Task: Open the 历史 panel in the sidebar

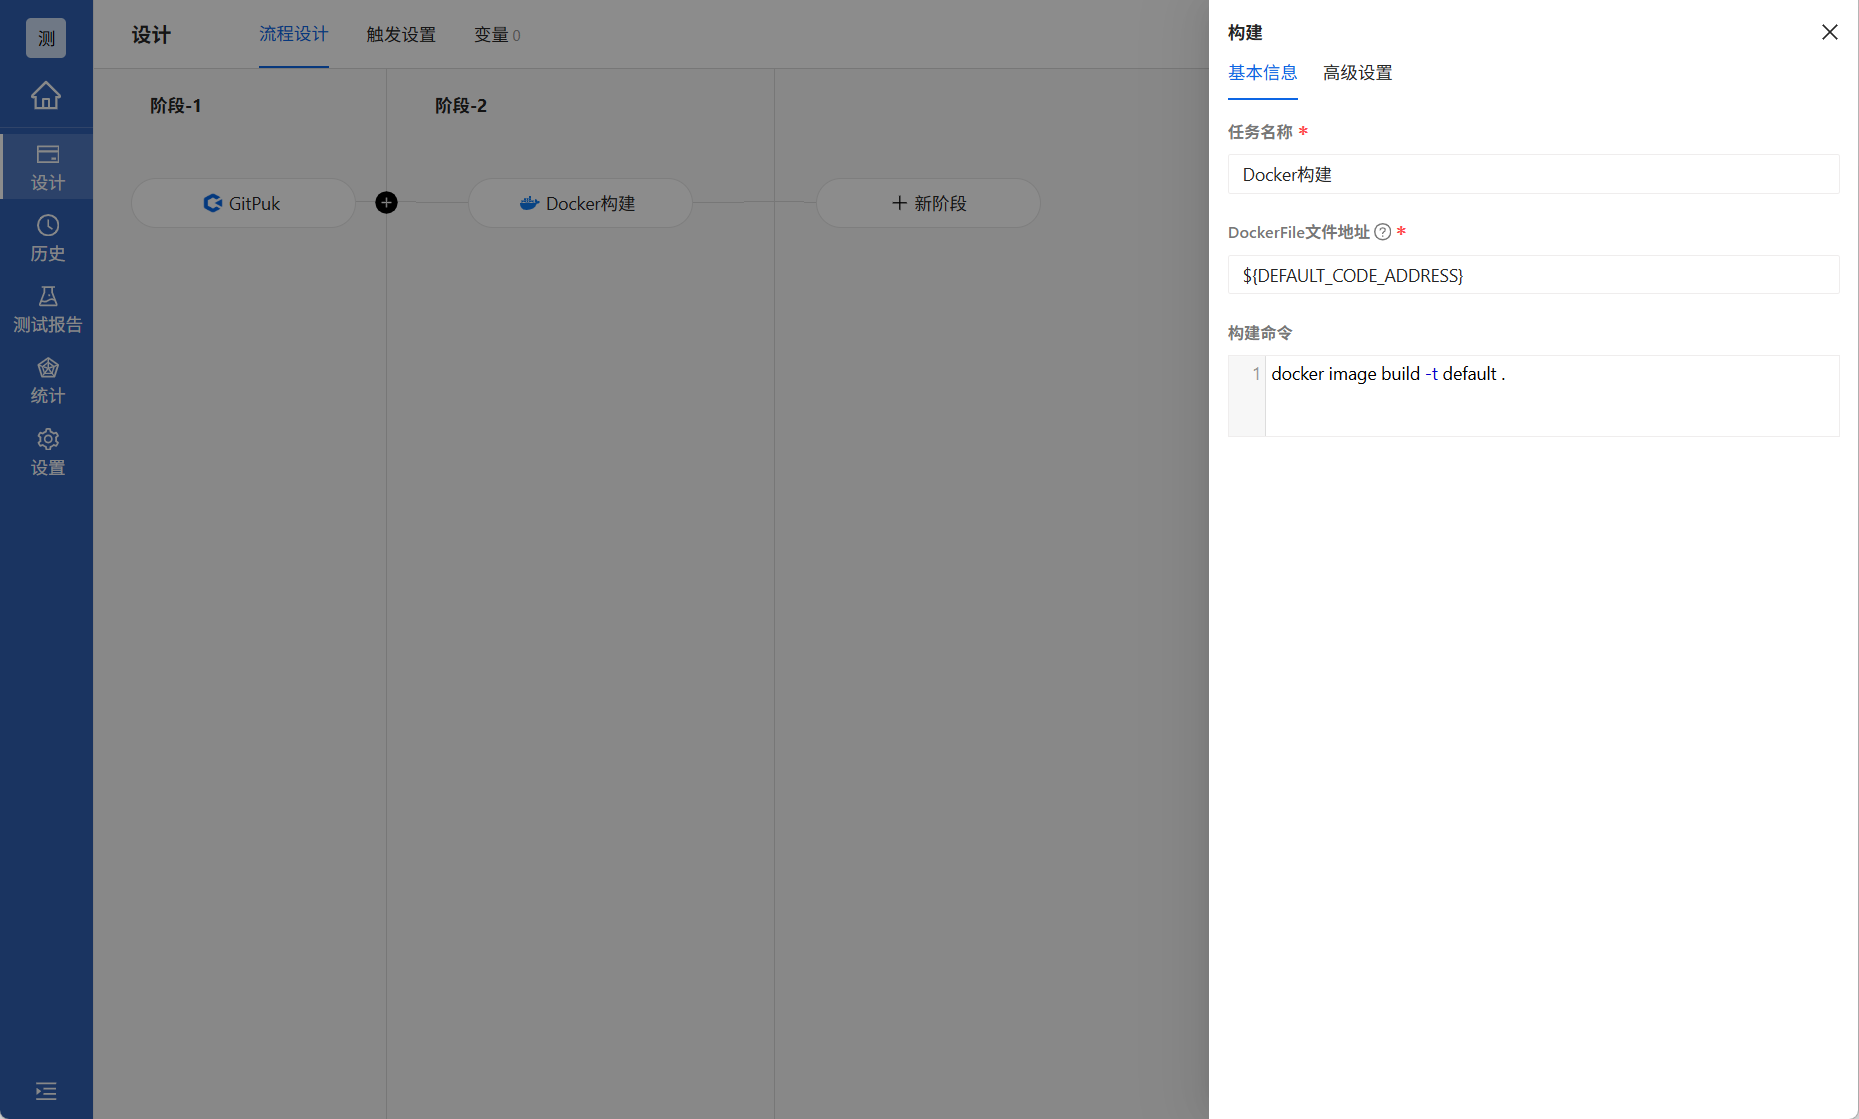Action: [x=47, y=238]
